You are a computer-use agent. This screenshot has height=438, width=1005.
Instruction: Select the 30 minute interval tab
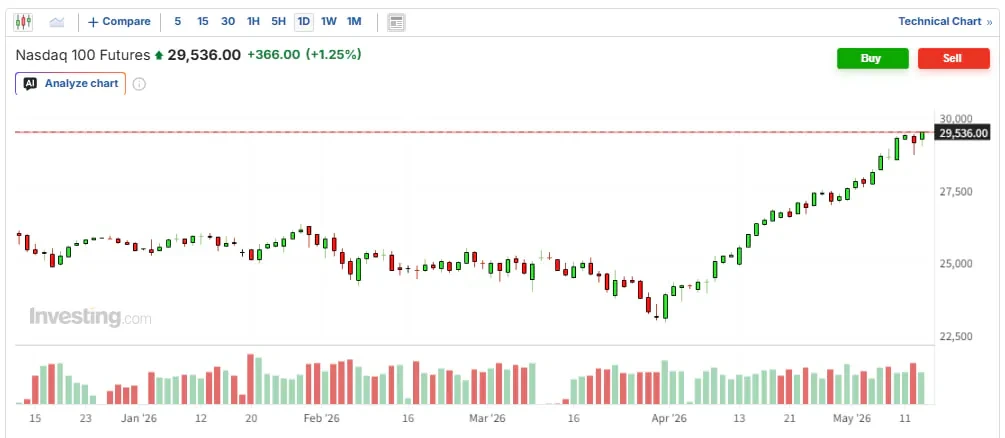click(228, 22)
